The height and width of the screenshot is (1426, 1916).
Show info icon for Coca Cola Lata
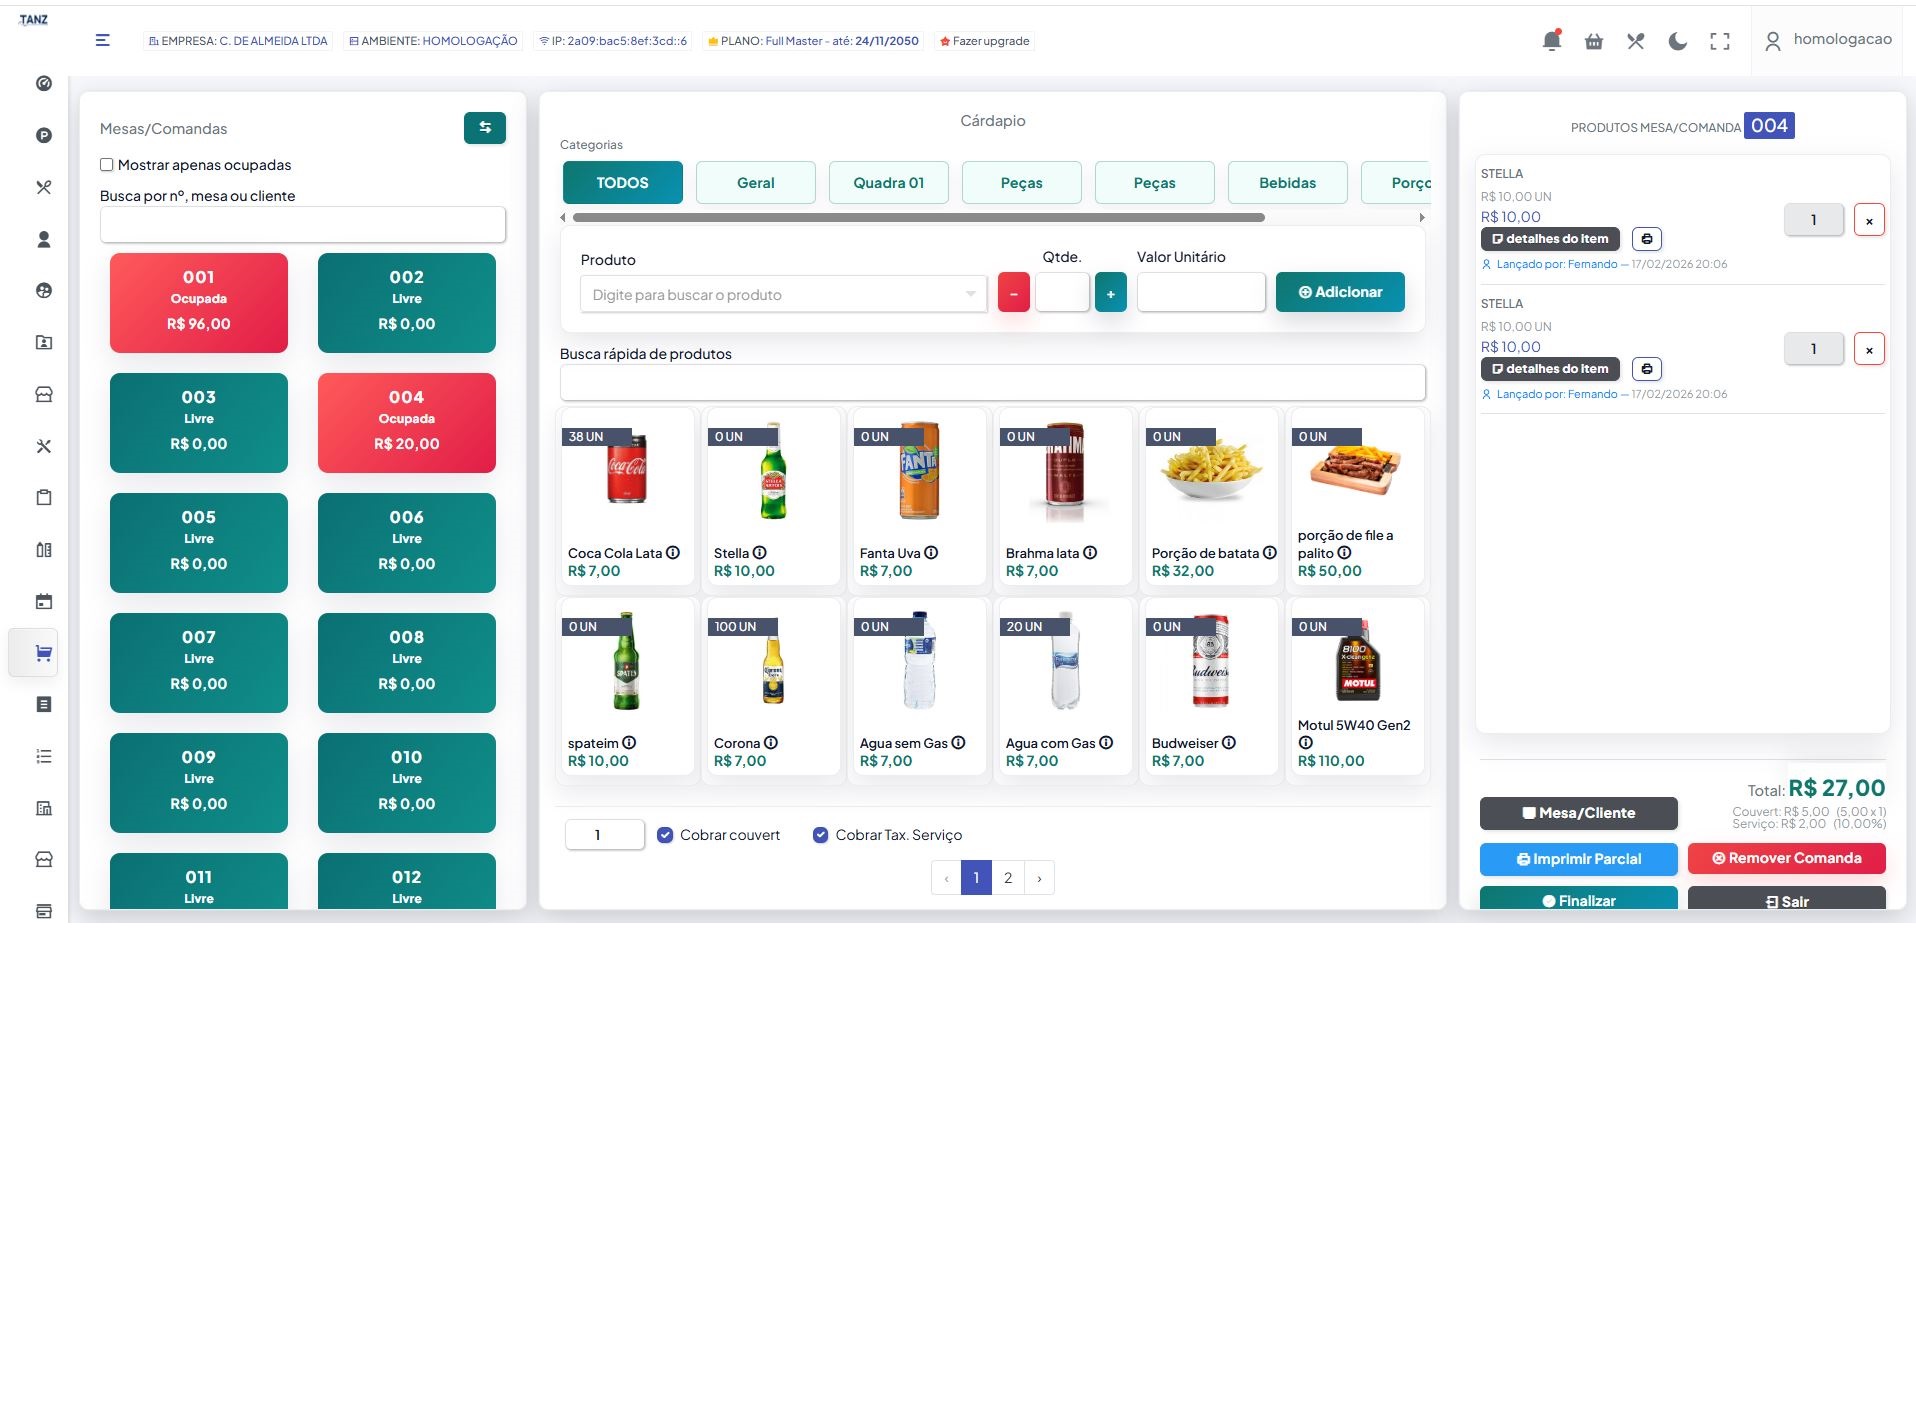[x=673, y=553]
